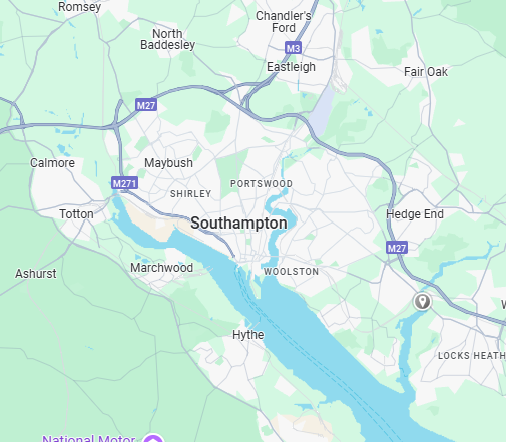Click the Hedge End label
Image resolution: width=506 pixels, height=442 pixels.
(415, 214)
